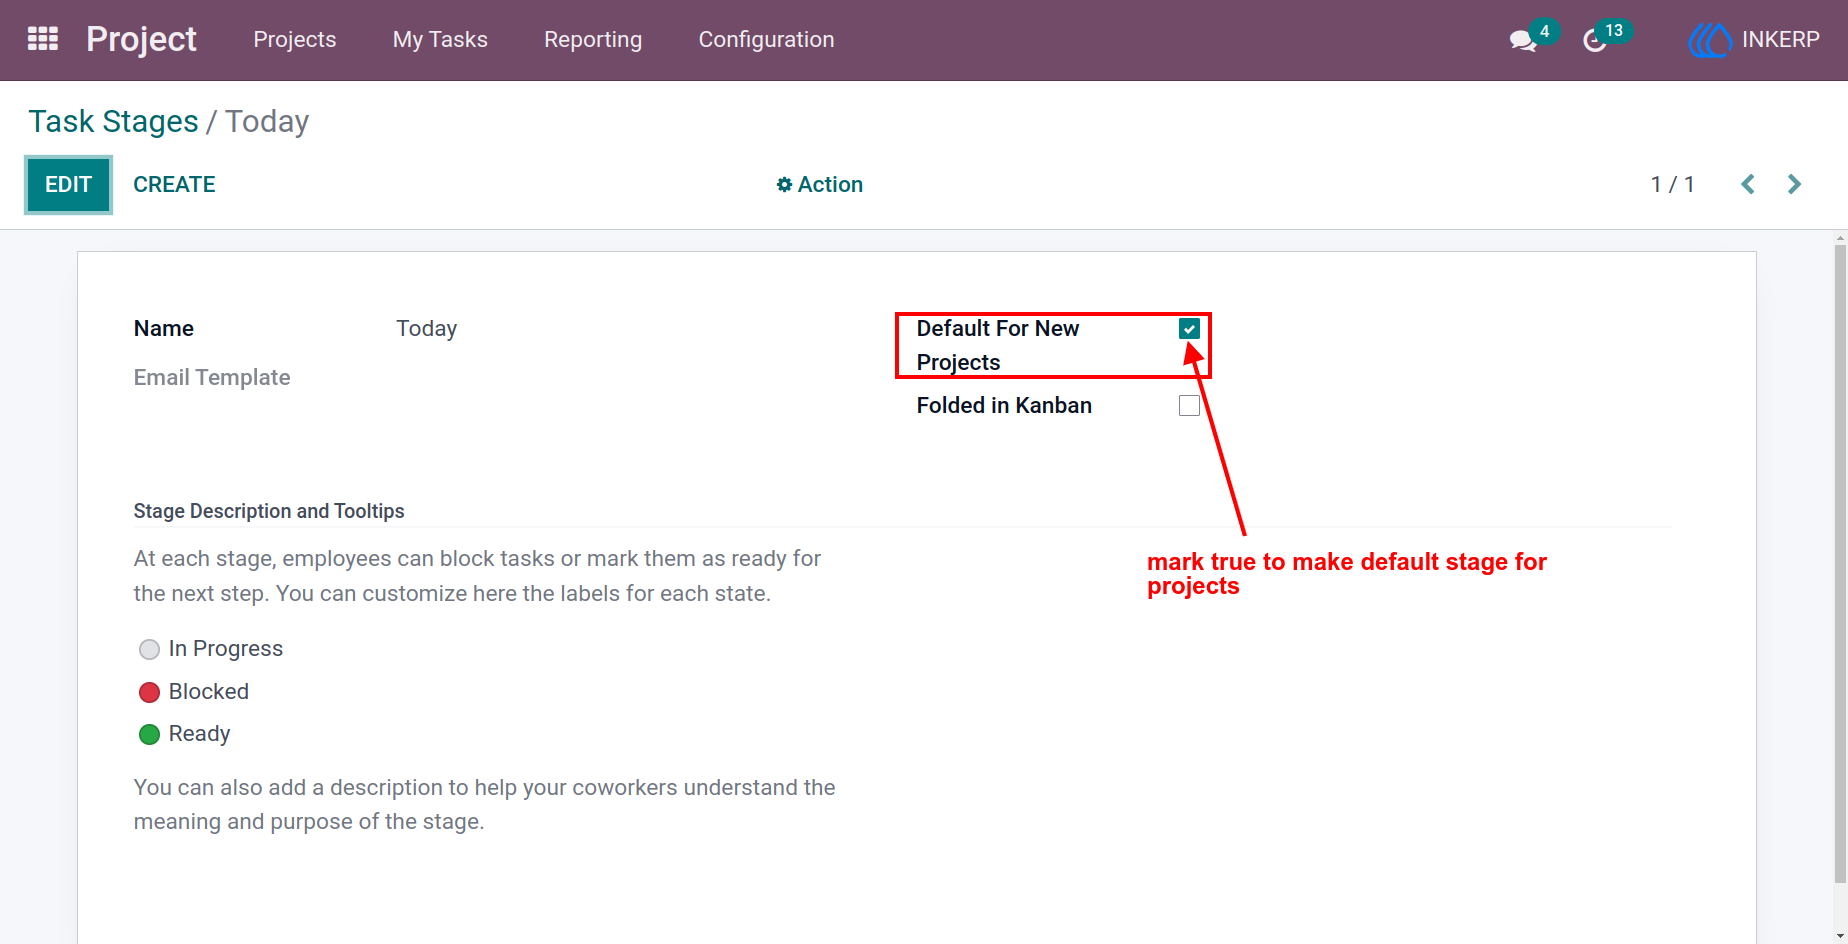This screenshot has height=944, width=1848.
Task: Click the grey In Progress status dot
Action: tap(150, 650)
